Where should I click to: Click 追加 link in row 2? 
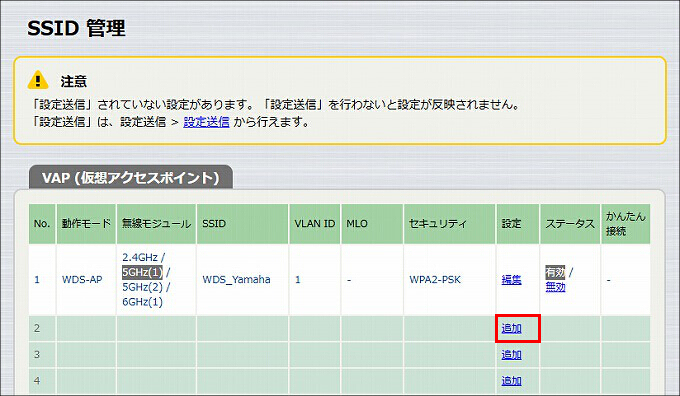(x=511, y=328)
